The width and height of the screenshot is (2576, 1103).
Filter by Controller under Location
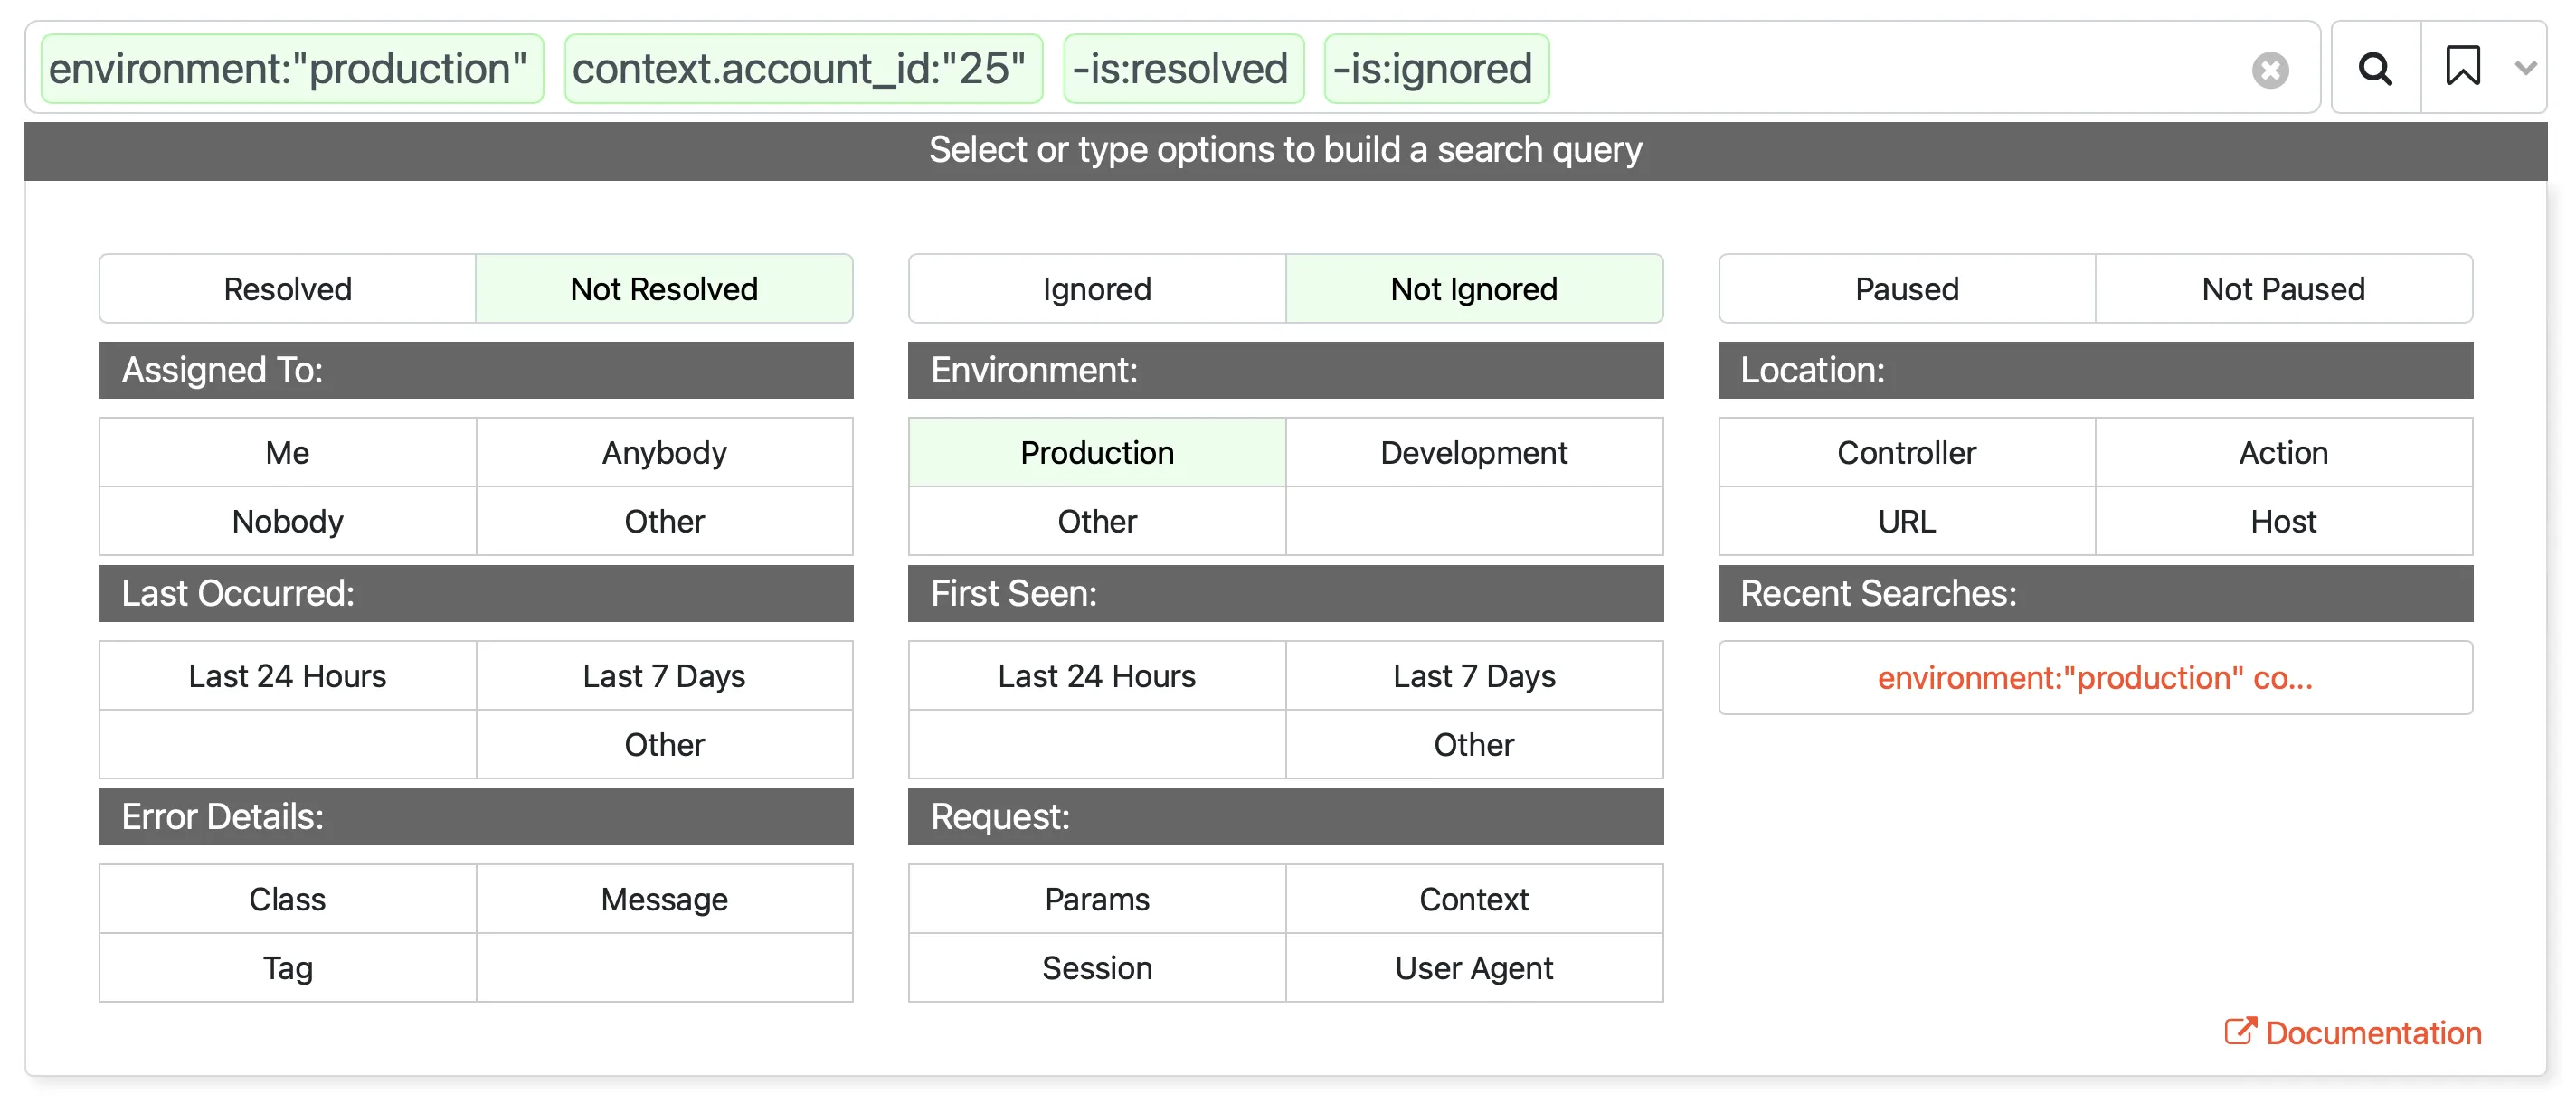[x=1906, y=452]
